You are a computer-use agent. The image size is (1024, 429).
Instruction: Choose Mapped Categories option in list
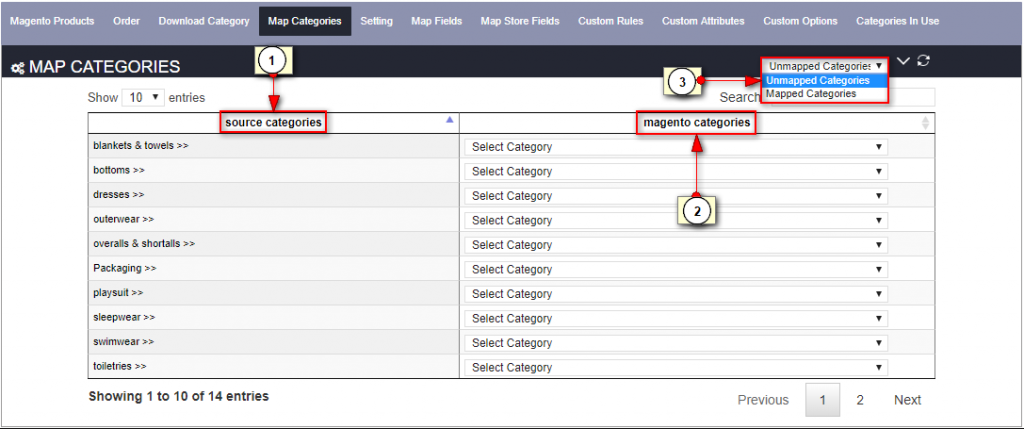[825, 93]
